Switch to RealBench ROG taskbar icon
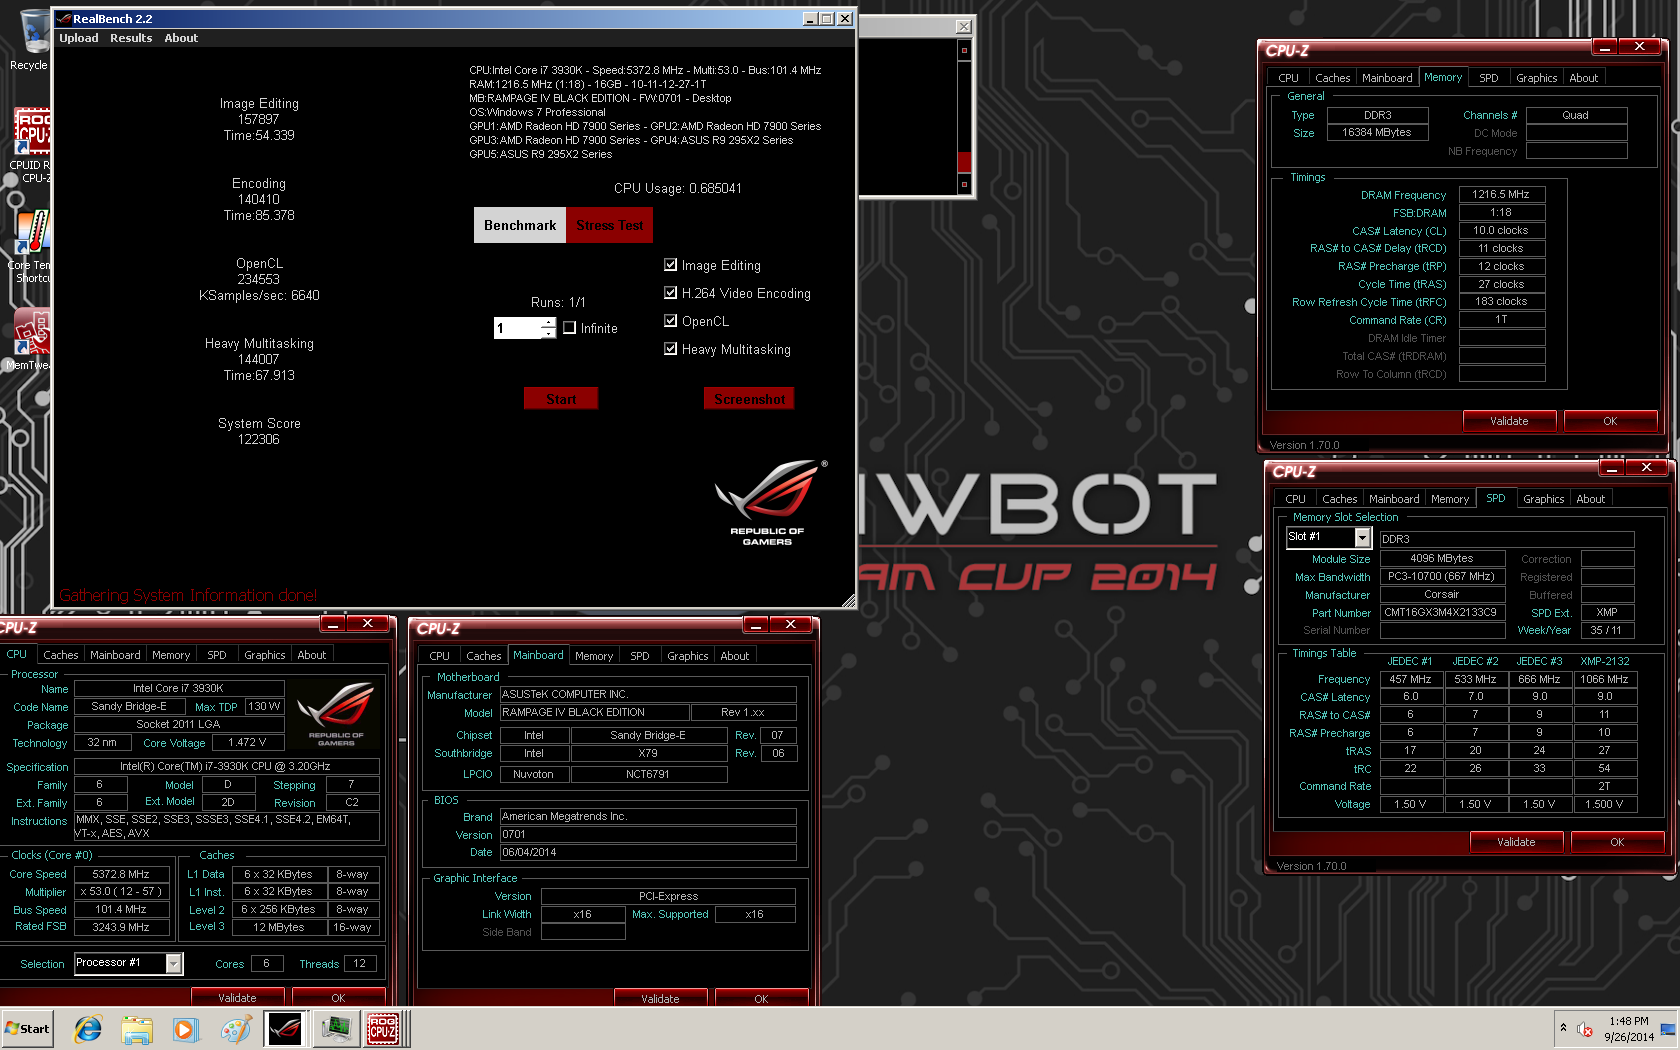The image size is (1680, 1050). 285,1029
